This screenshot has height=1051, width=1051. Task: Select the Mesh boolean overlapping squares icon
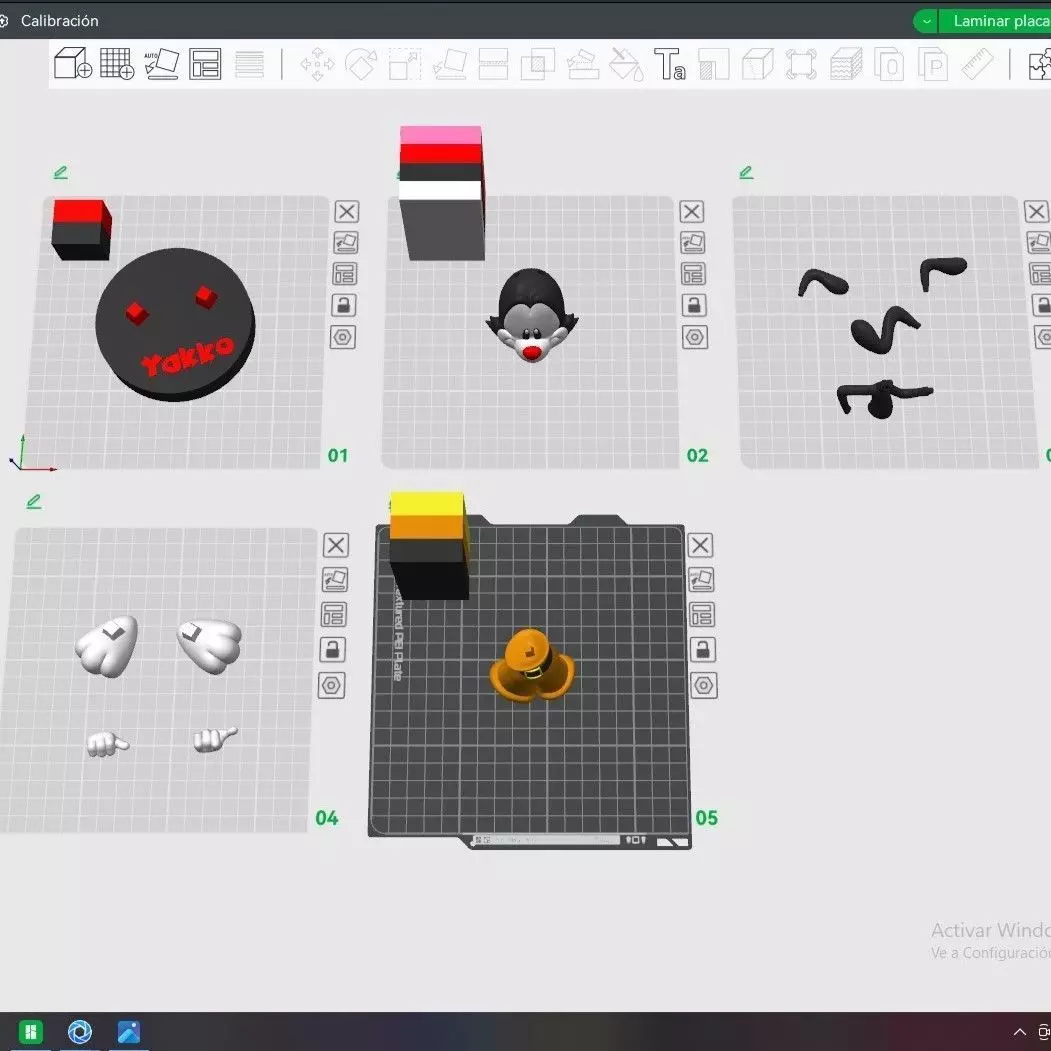[538, 64]
